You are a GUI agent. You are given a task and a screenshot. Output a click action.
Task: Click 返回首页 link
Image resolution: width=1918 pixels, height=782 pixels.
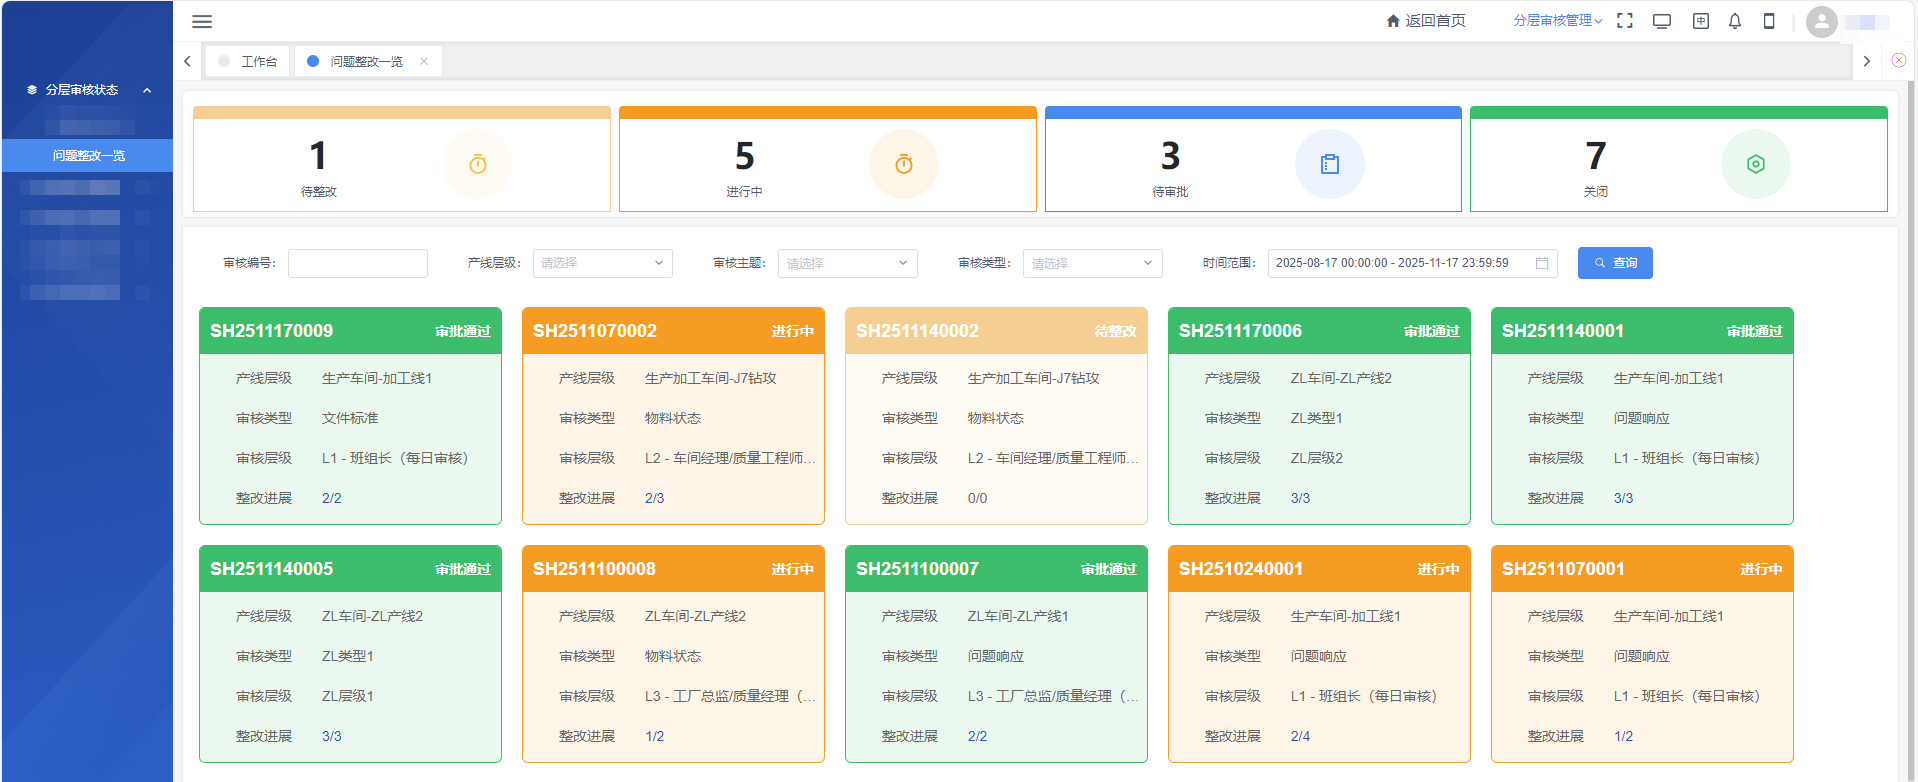coord(1426,21)
